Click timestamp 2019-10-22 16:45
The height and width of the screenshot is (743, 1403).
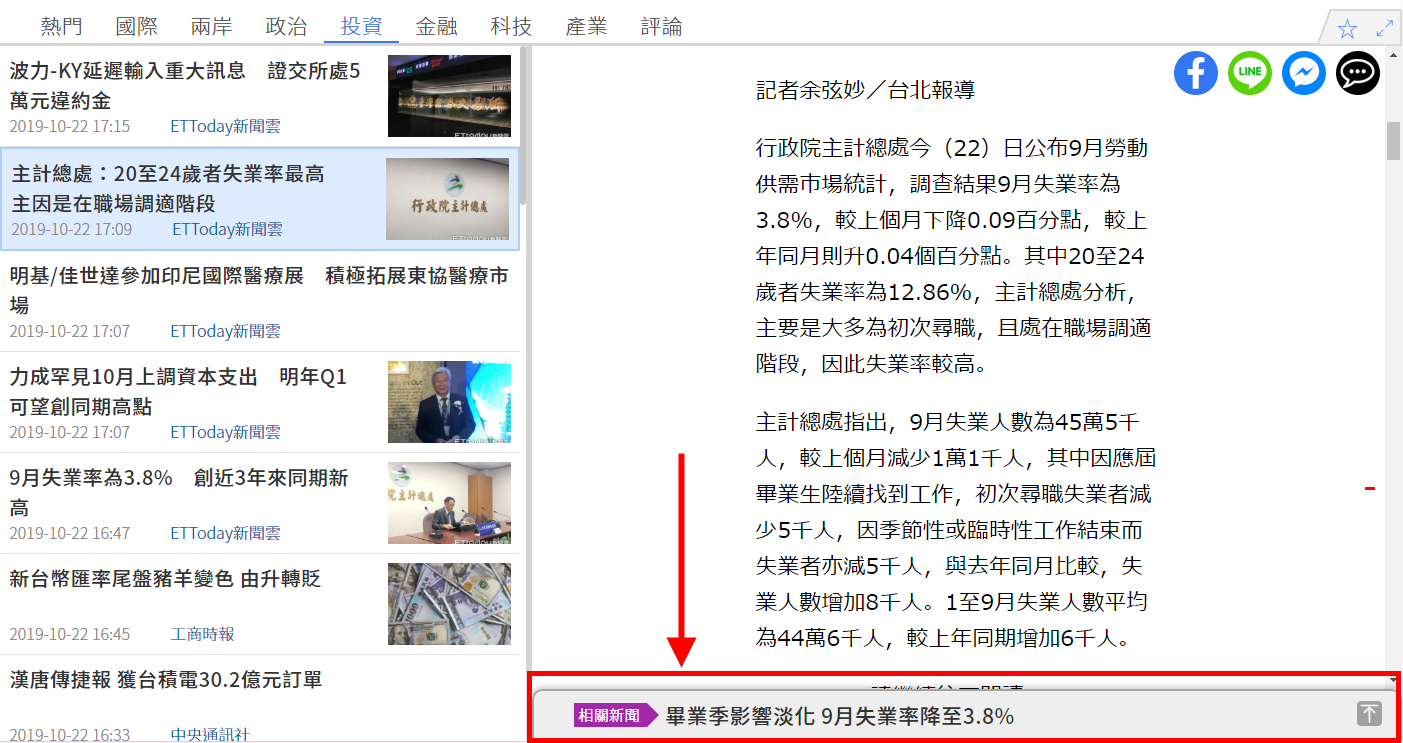(70, 634)
